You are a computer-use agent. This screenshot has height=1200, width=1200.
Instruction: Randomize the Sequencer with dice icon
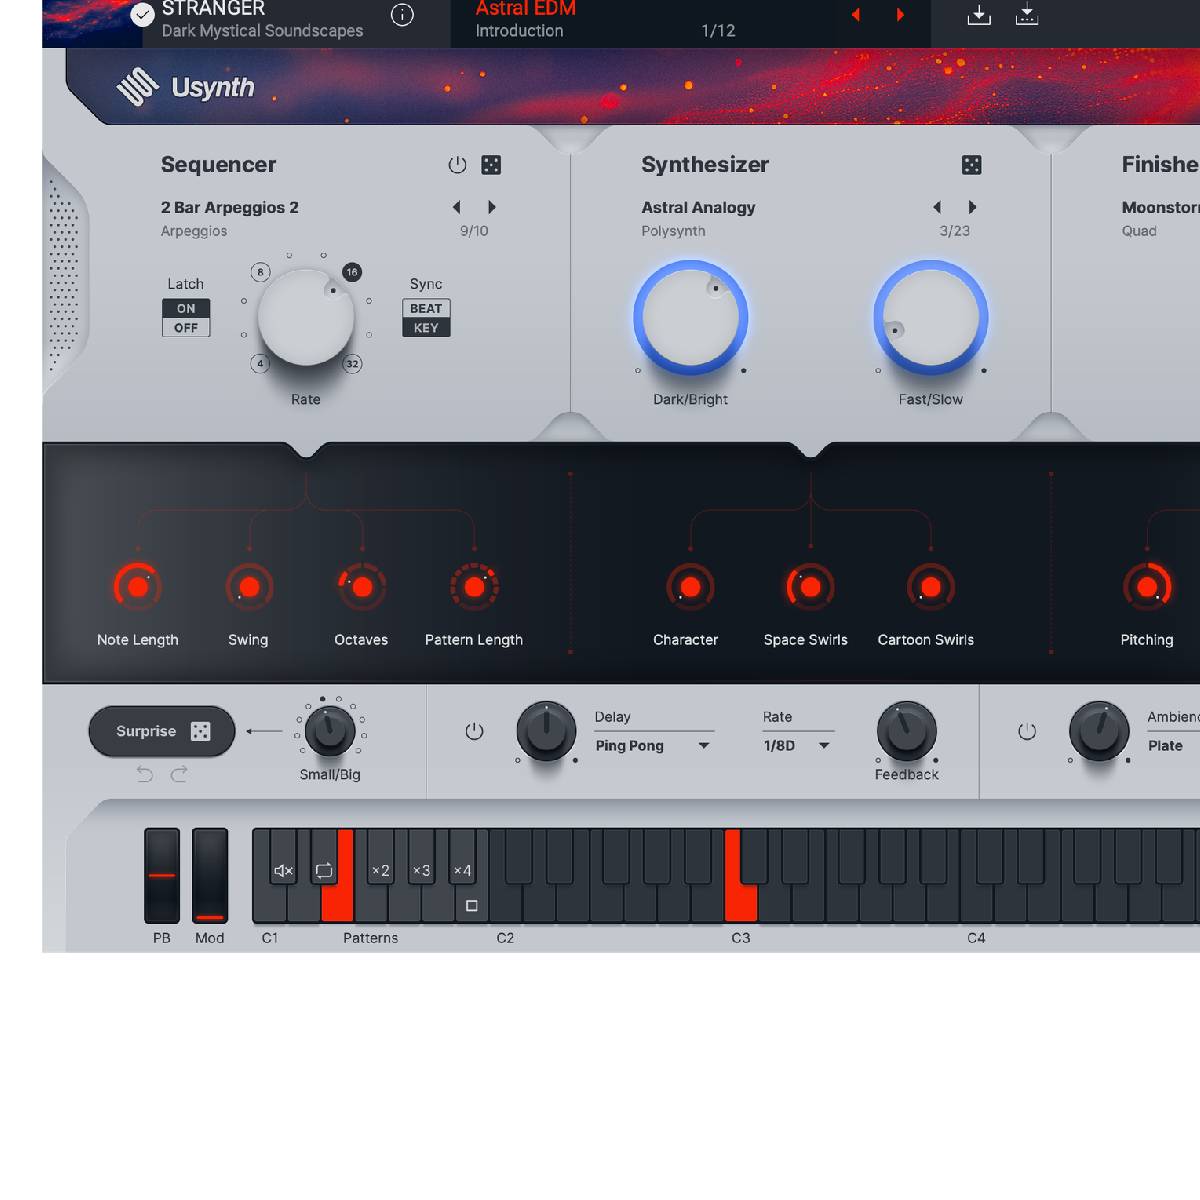[x=491, y=165]
